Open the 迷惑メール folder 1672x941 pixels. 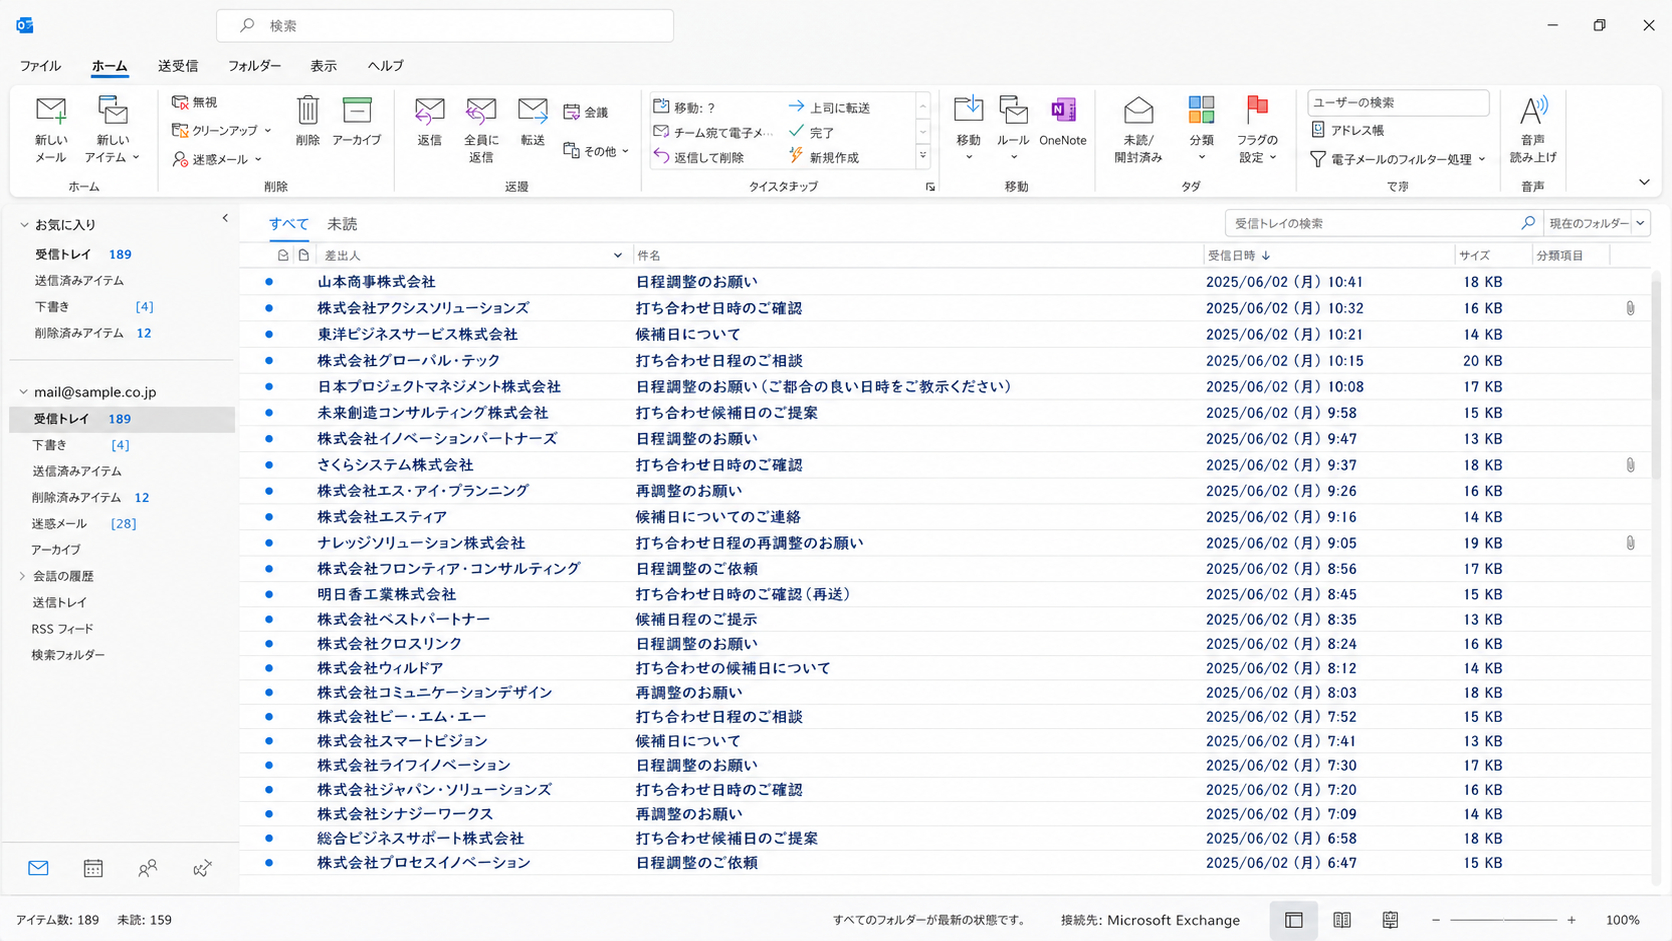[59, 524]
